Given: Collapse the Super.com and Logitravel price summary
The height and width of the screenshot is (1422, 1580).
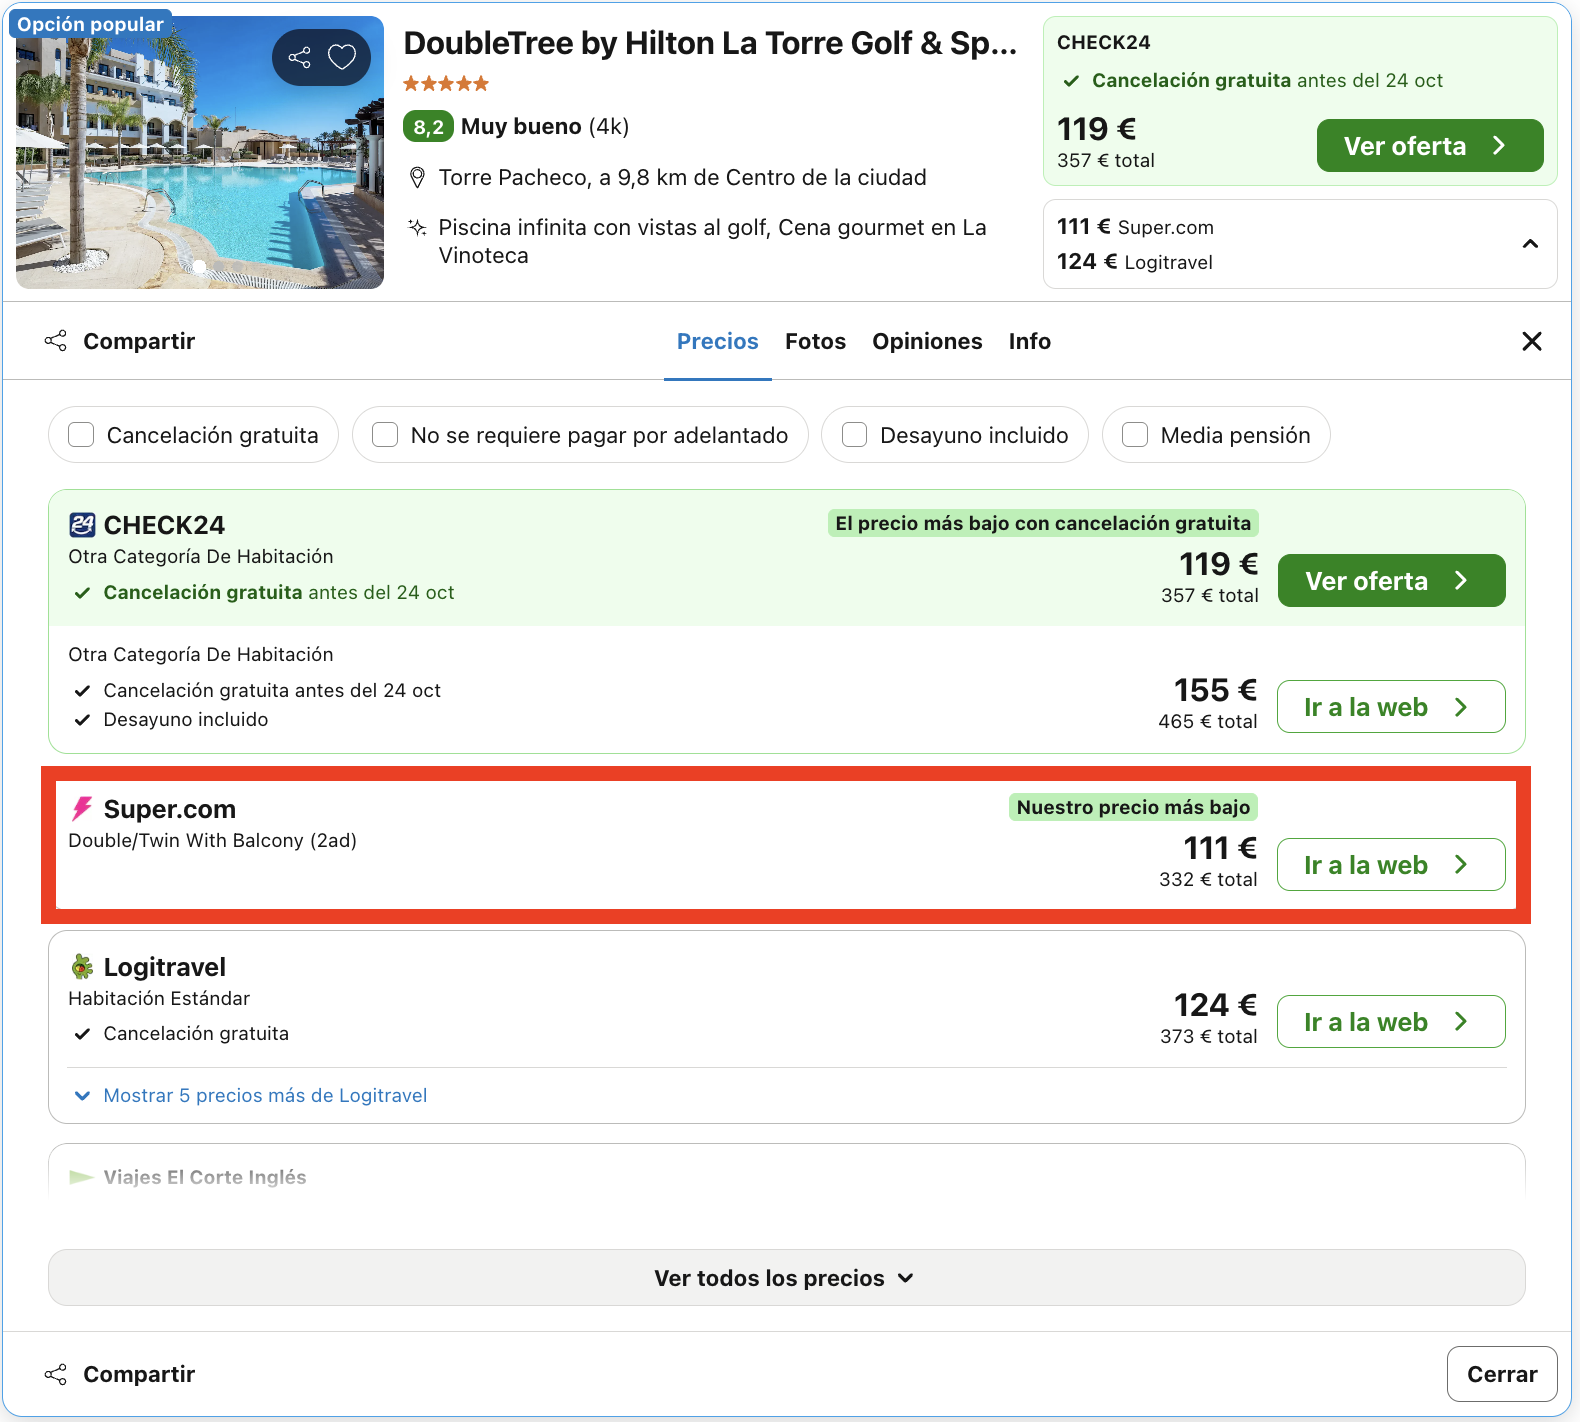Looking at the screenshot, I should click(x=1530, y=244).
